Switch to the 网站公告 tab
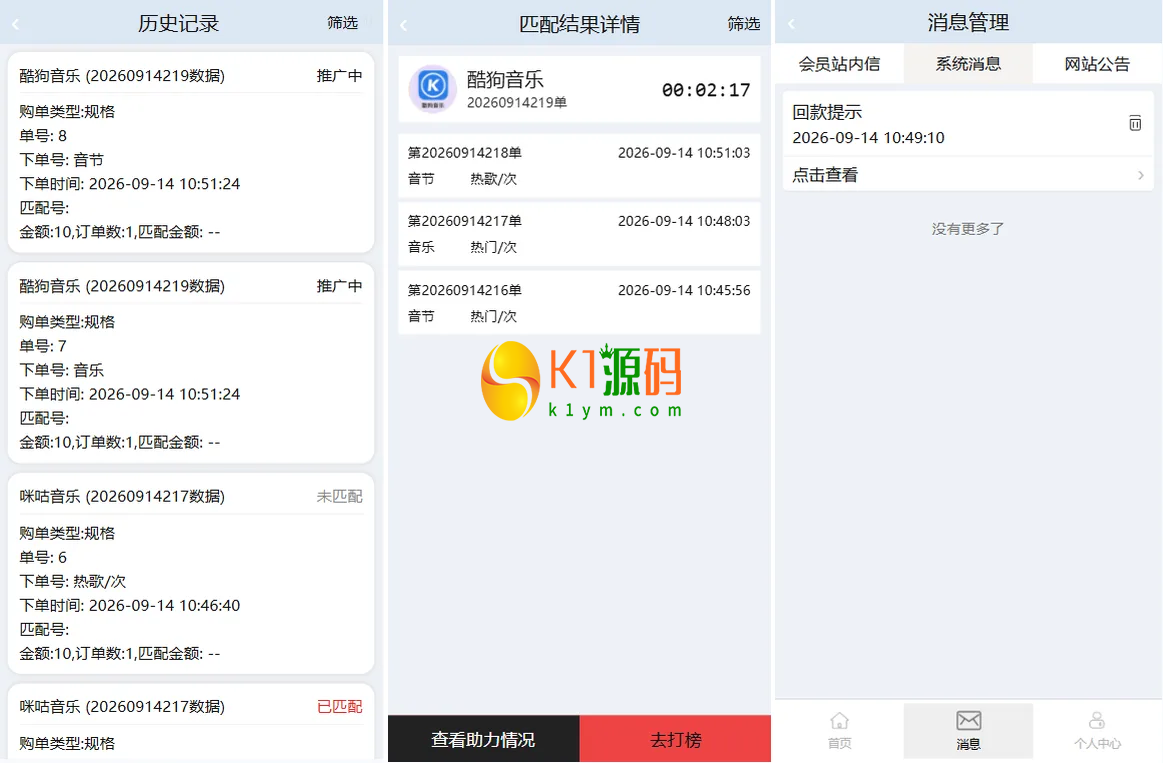Viewport: 1163px width, 763px height. [x=1097, y=64]
